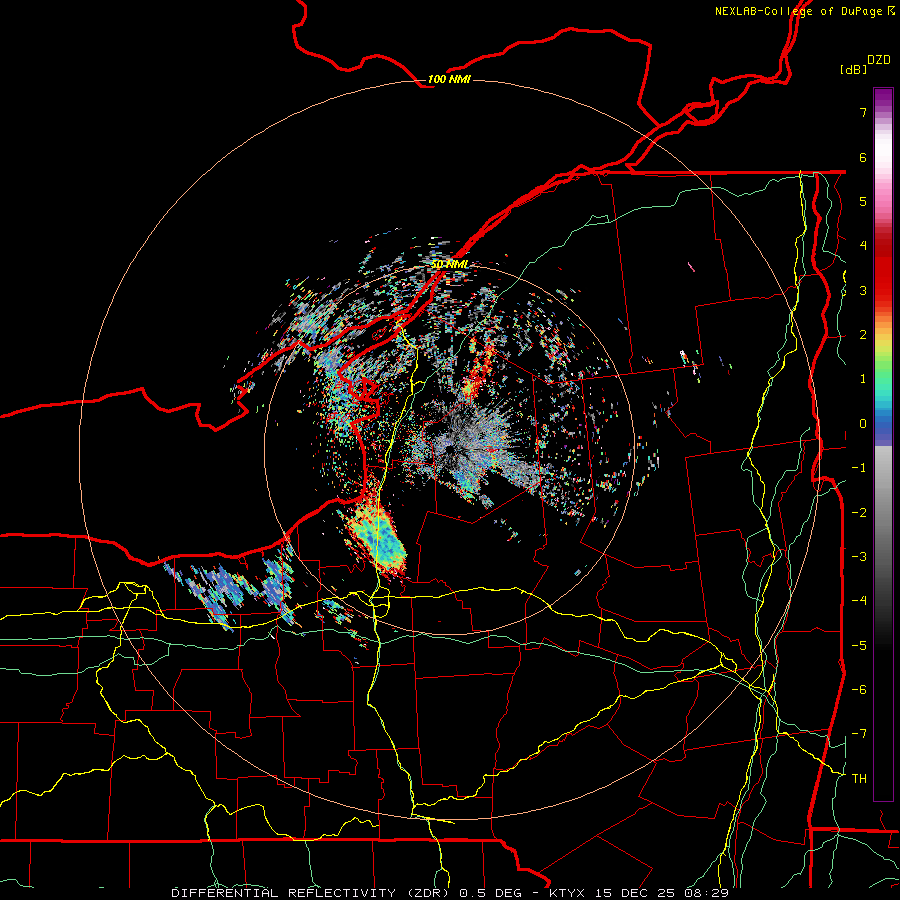Click the "15 DEC 25" date text

tap(635, 893)
